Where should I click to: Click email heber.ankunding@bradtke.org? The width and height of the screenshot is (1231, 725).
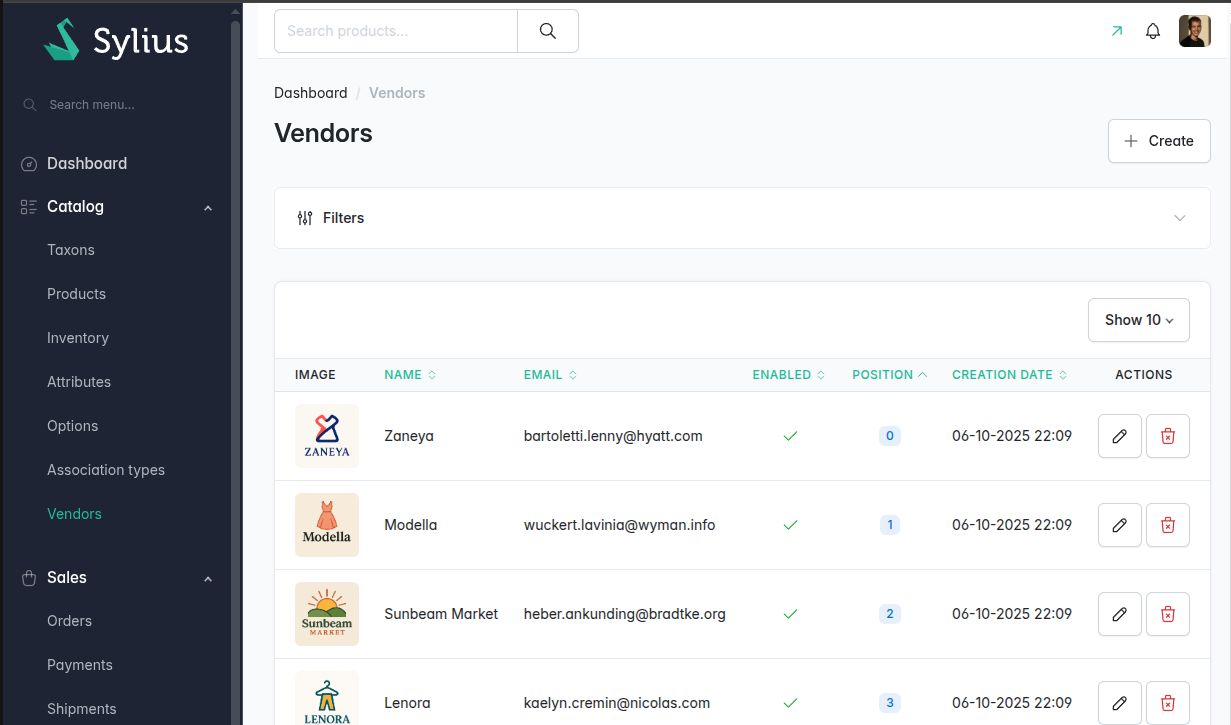coord(625,614)
